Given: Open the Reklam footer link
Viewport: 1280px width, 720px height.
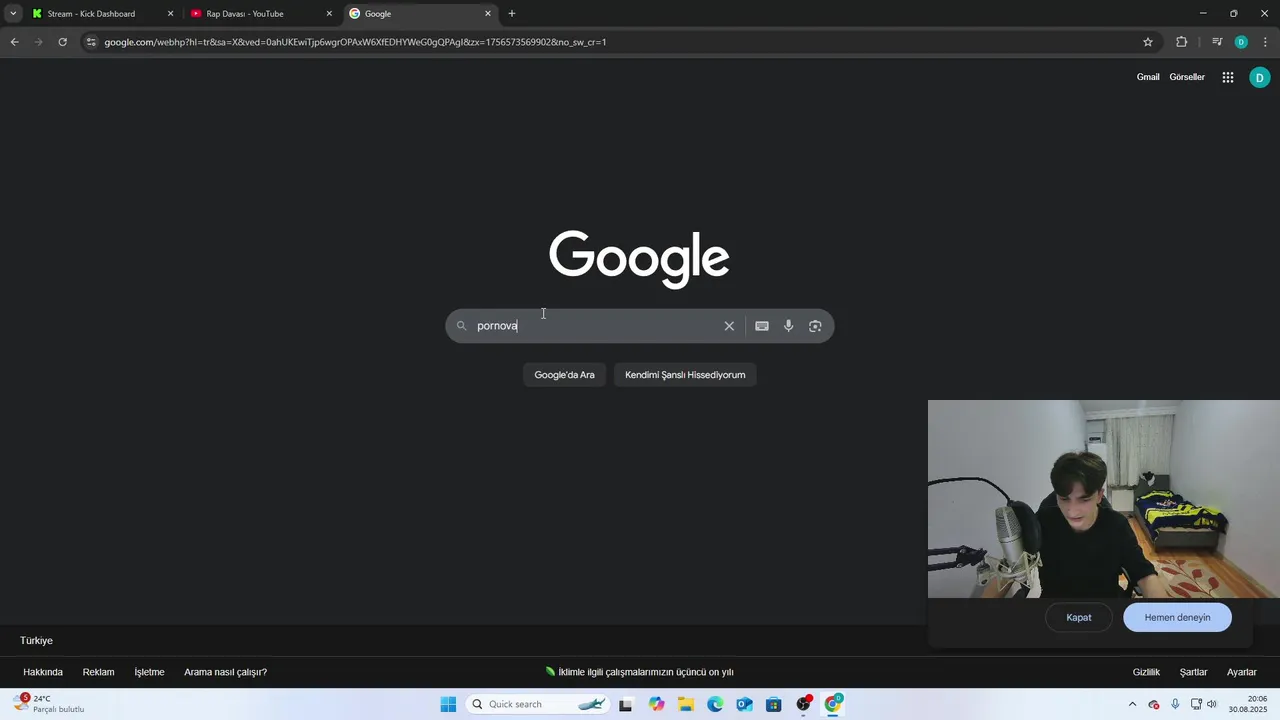Looking at the screenshot, I should [x=98, y=672].
